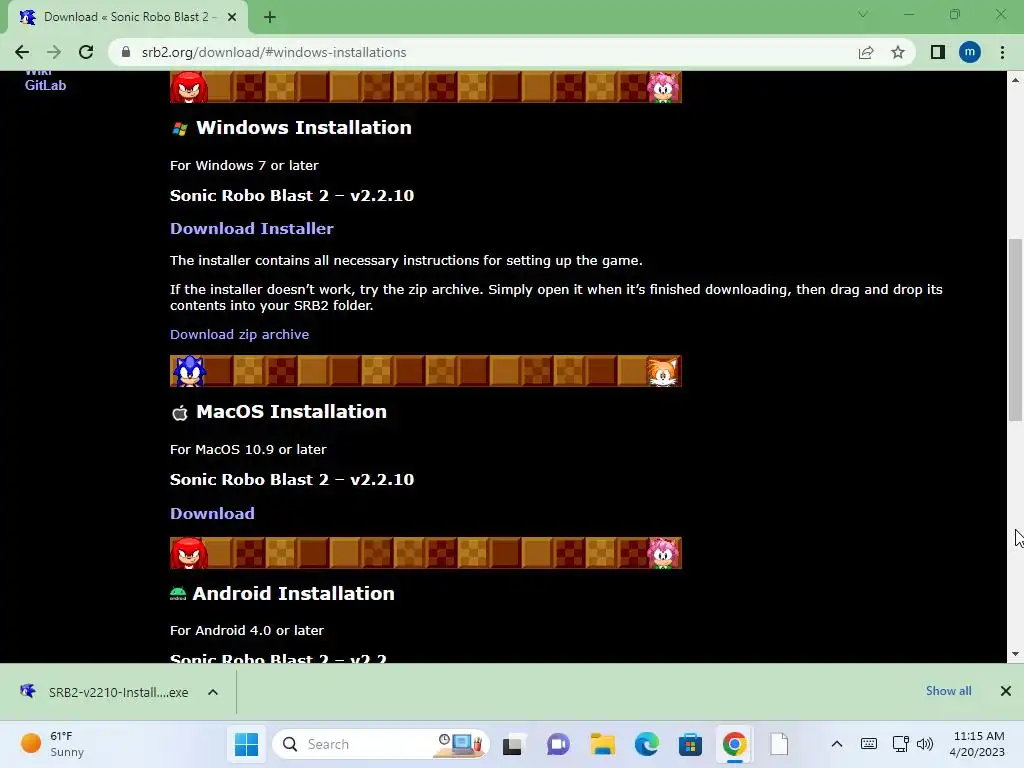The height and width of the screenshot is (768, 1024).
Task: Open network settings from the tray
Action: 901,744
